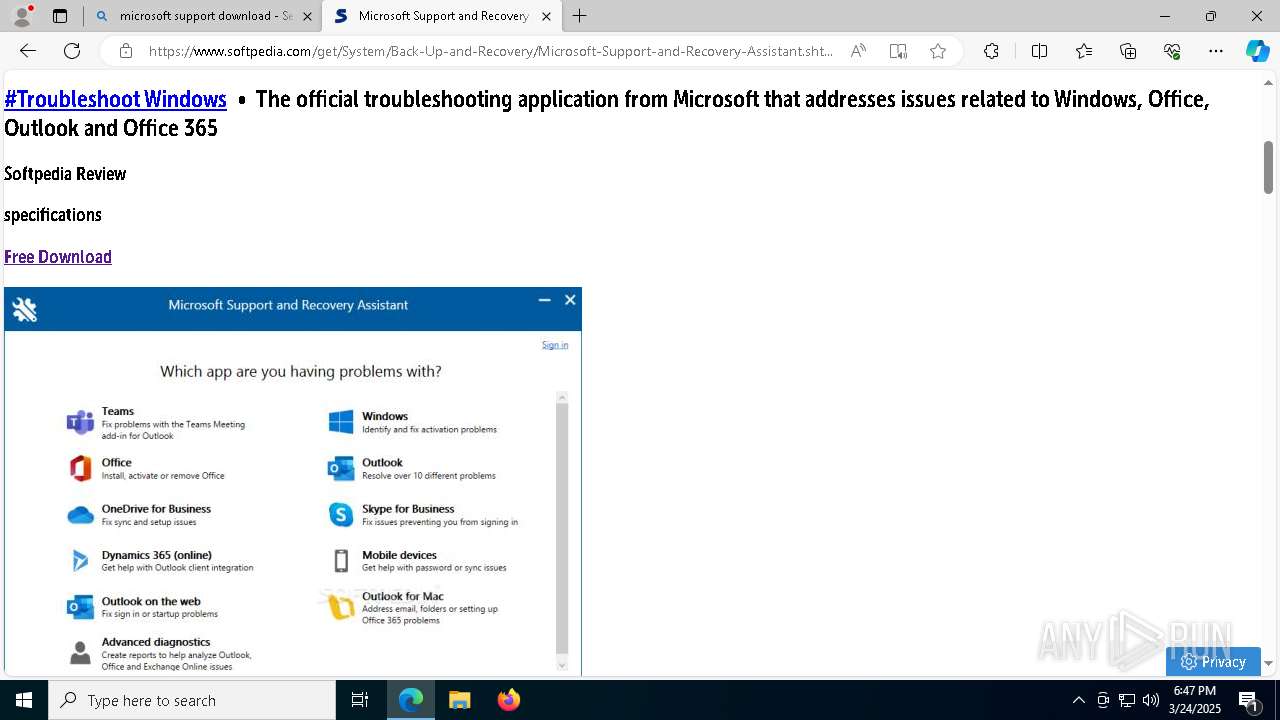Open the notification center icon
The height and width of the screenshot is (720, 1280).
pyautogui.click(x=1249, y=700)
